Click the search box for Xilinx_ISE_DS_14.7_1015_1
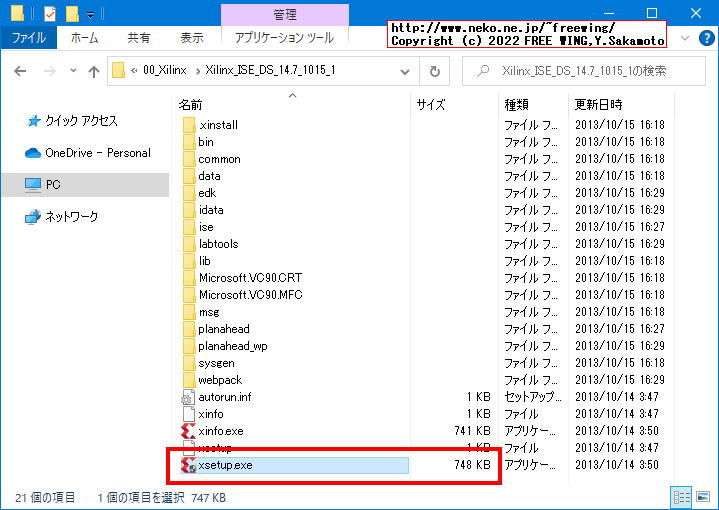Image resolution: width=719 pixels, height=510 pixels. [584, 71]
